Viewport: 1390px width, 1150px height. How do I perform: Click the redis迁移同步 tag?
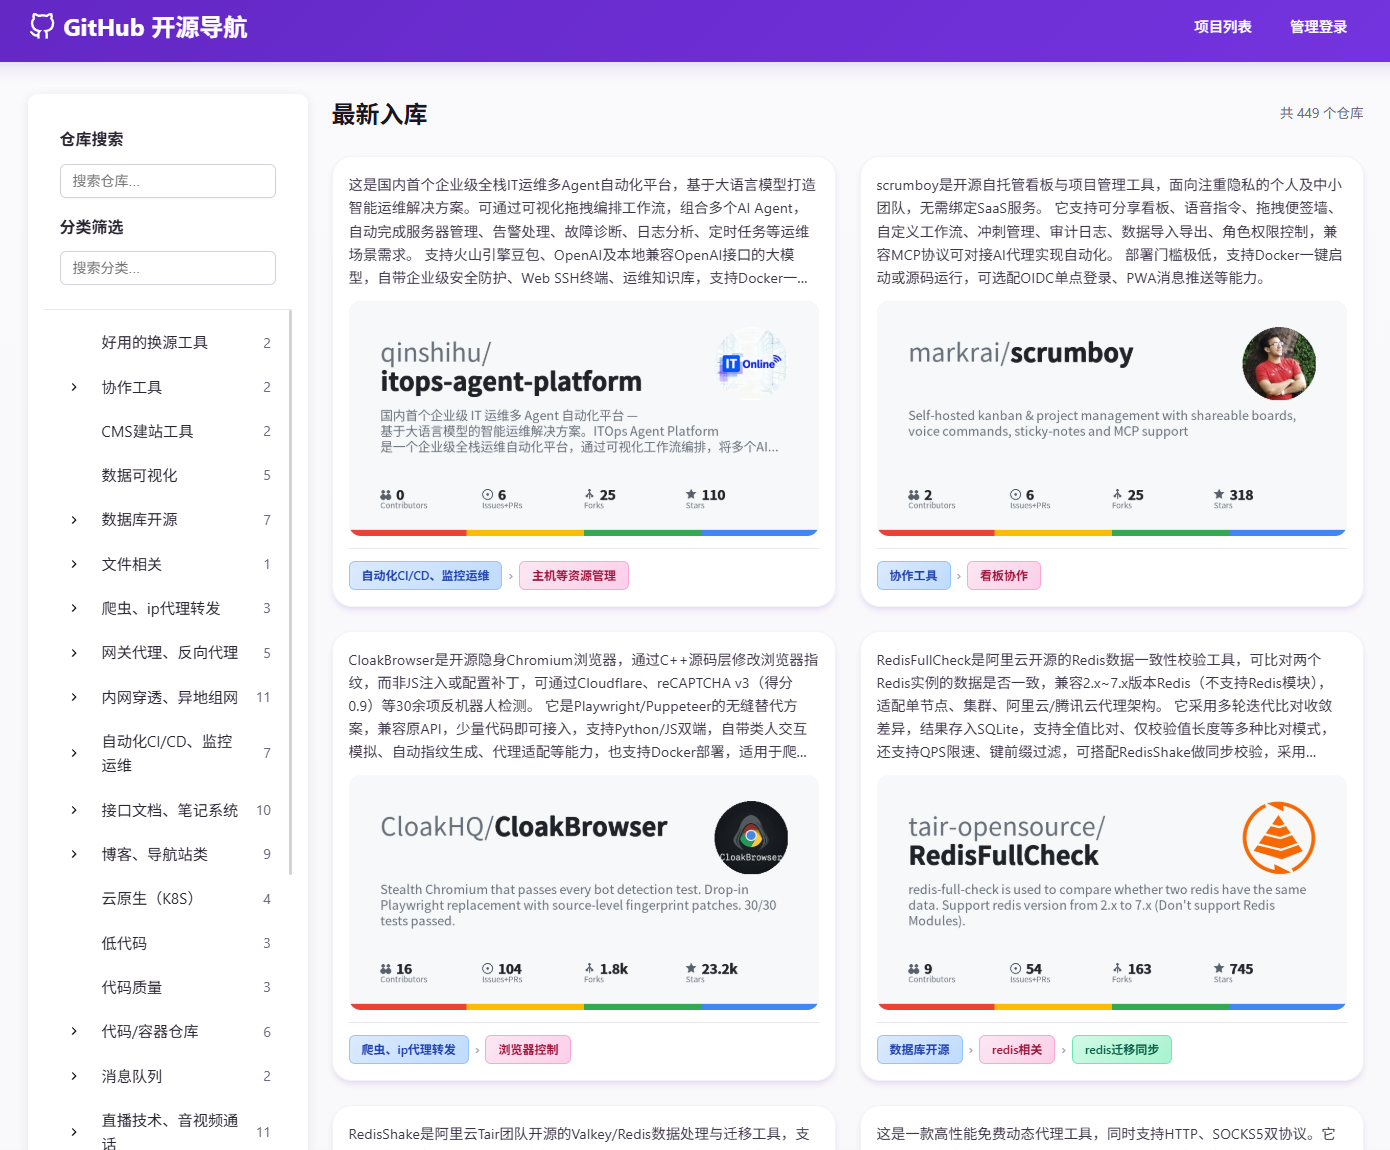click(1121, 1050)
